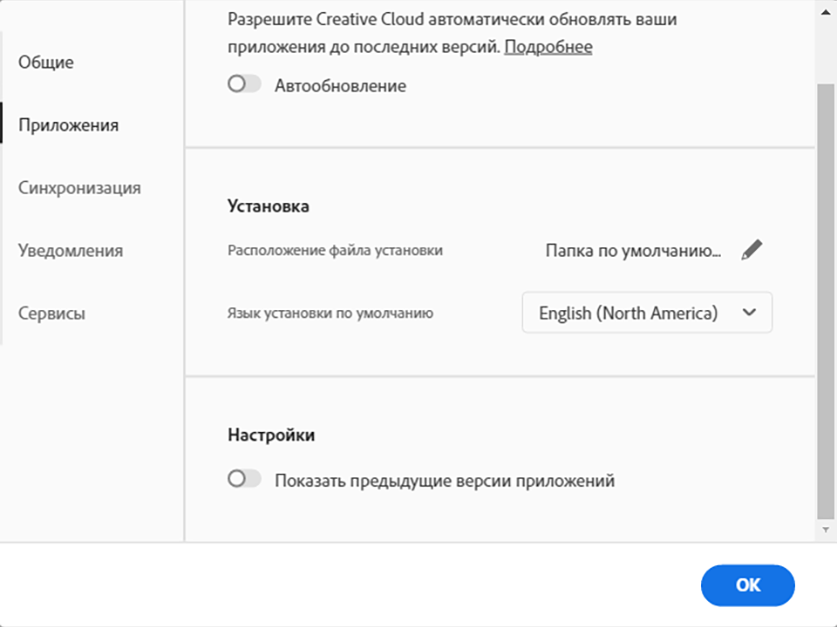Select the Приложения tab in sidebar
Viewport: 837px width, 627px height.
[69, 125]
